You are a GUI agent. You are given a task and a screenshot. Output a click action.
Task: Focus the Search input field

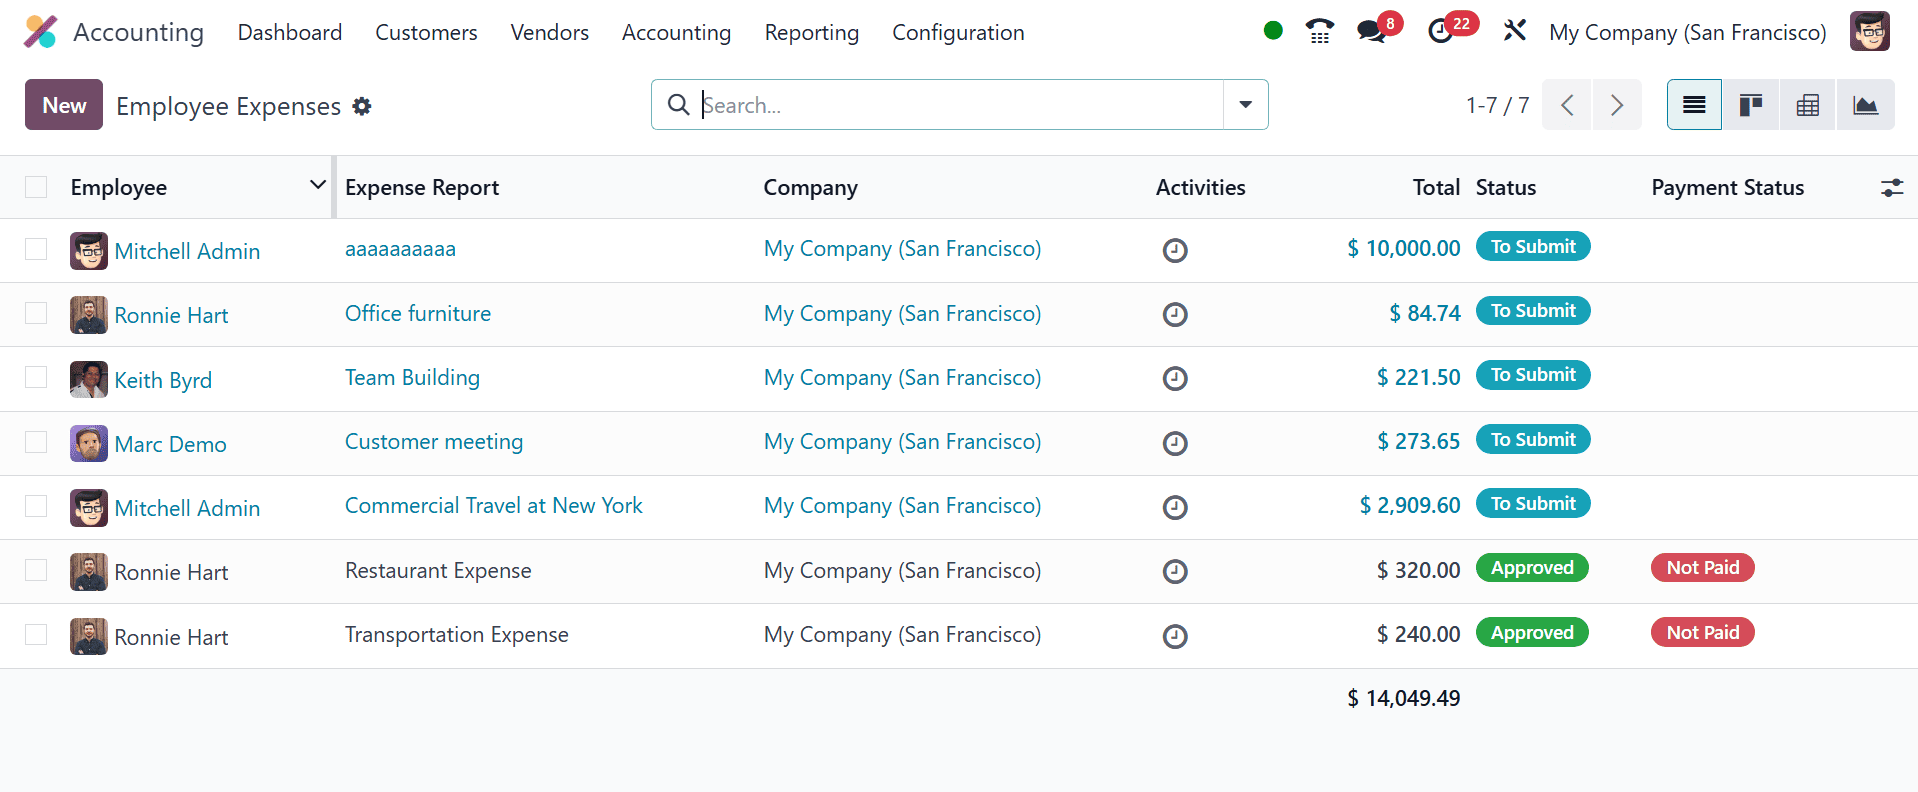(x=960, y=105)
